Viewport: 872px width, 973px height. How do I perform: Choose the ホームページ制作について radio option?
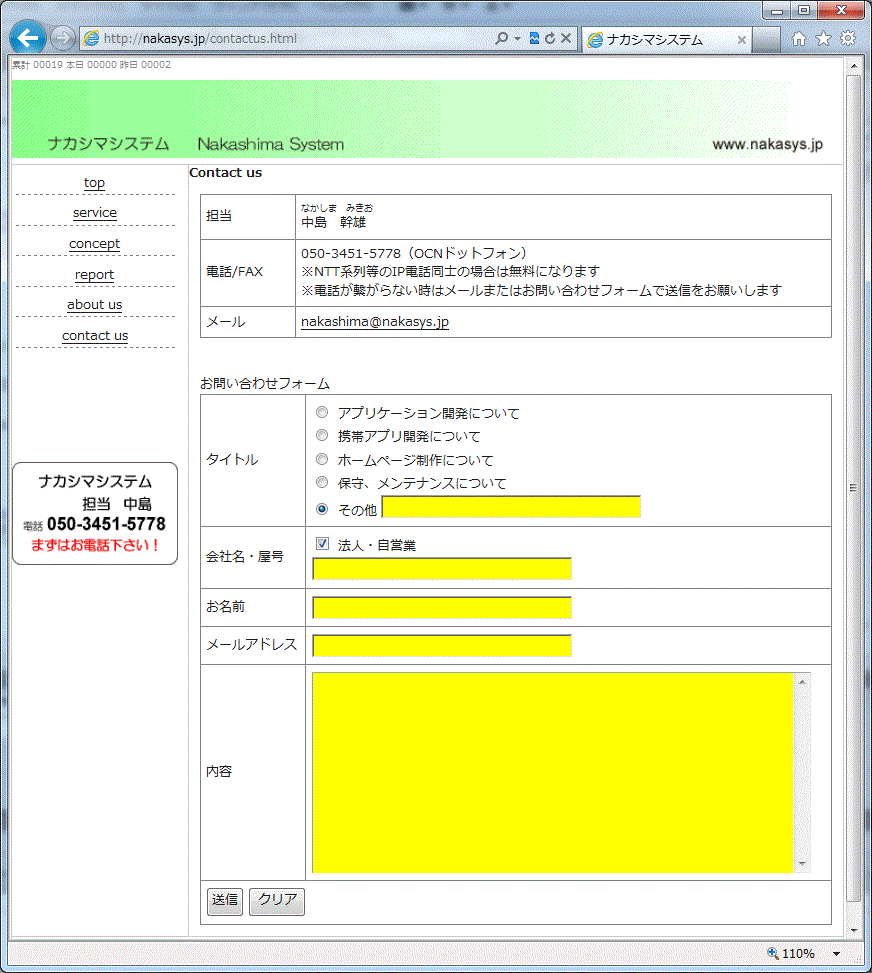[322, 460]
